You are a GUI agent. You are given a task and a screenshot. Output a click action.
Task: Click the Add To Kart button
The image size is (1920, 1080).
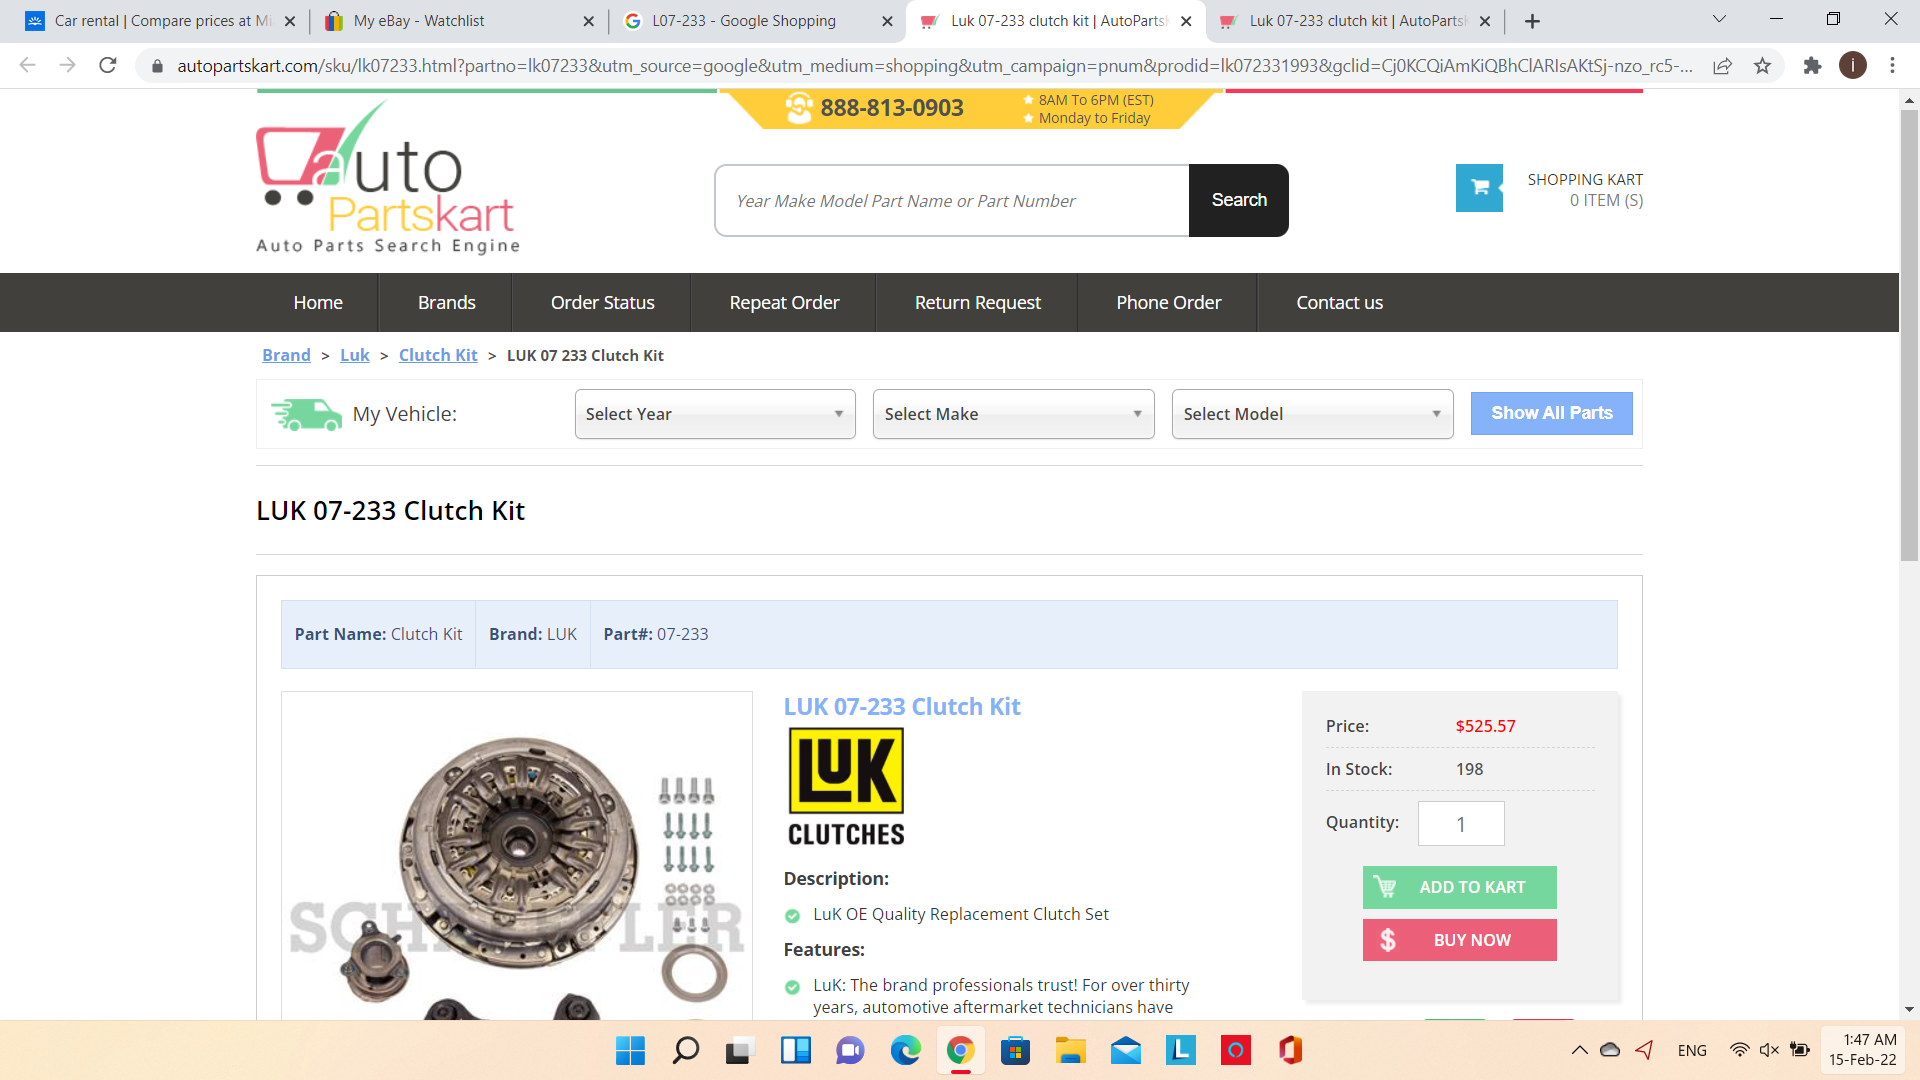click(1459, 887)
